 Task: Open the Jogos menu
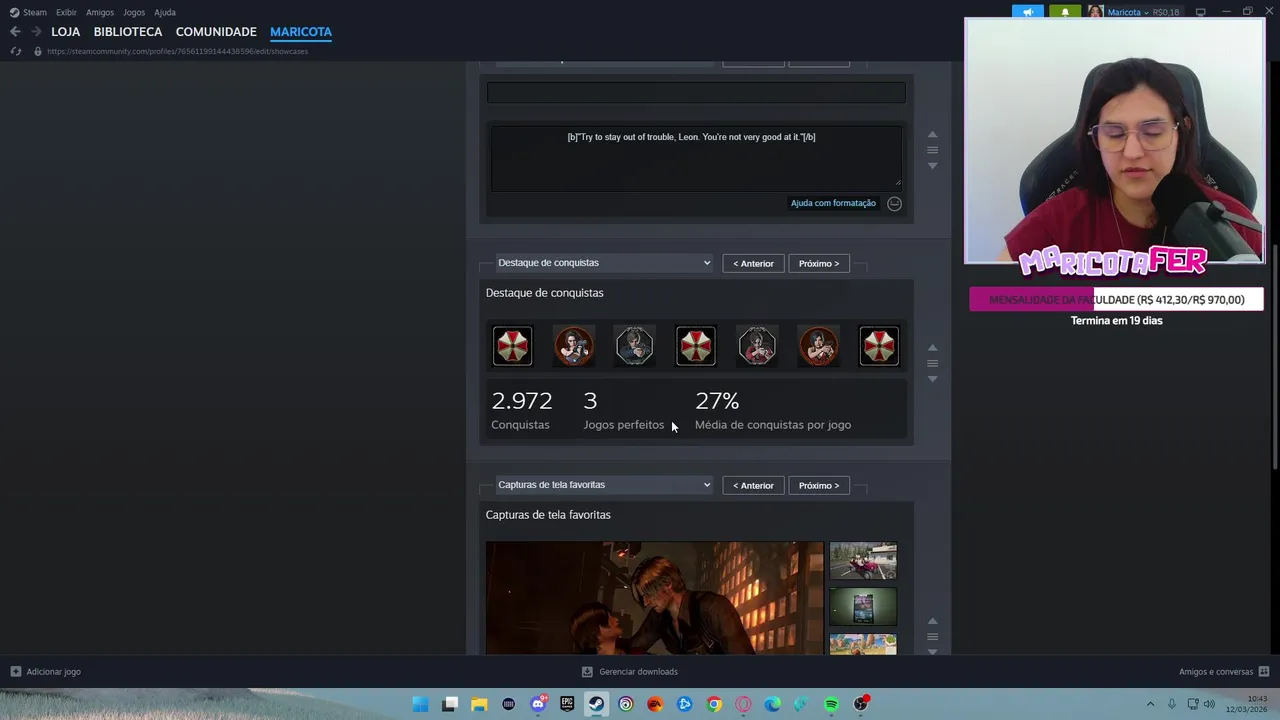[x=134, y=12]
